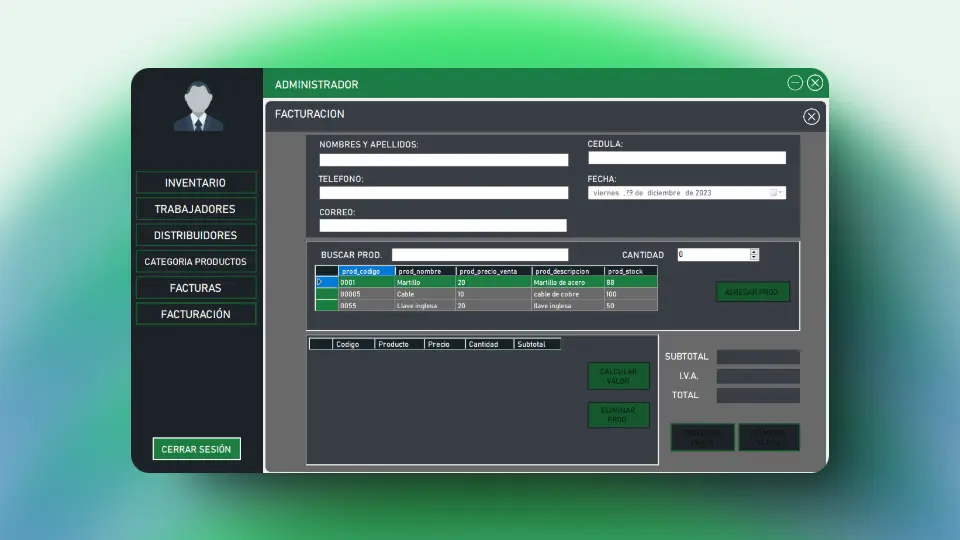Click the cable de cobre description cell
The image size is (960, 540).
[568, 294]
